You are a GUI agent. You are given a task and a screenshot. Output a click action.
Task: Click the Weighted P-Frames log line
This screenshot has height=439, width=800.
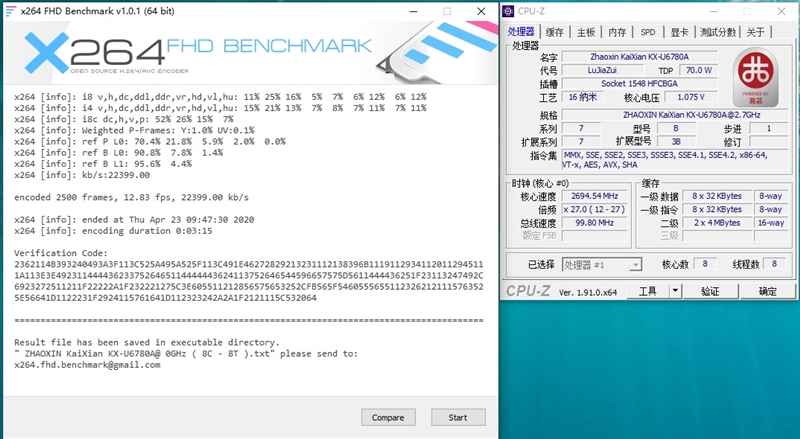pos(134,130)
